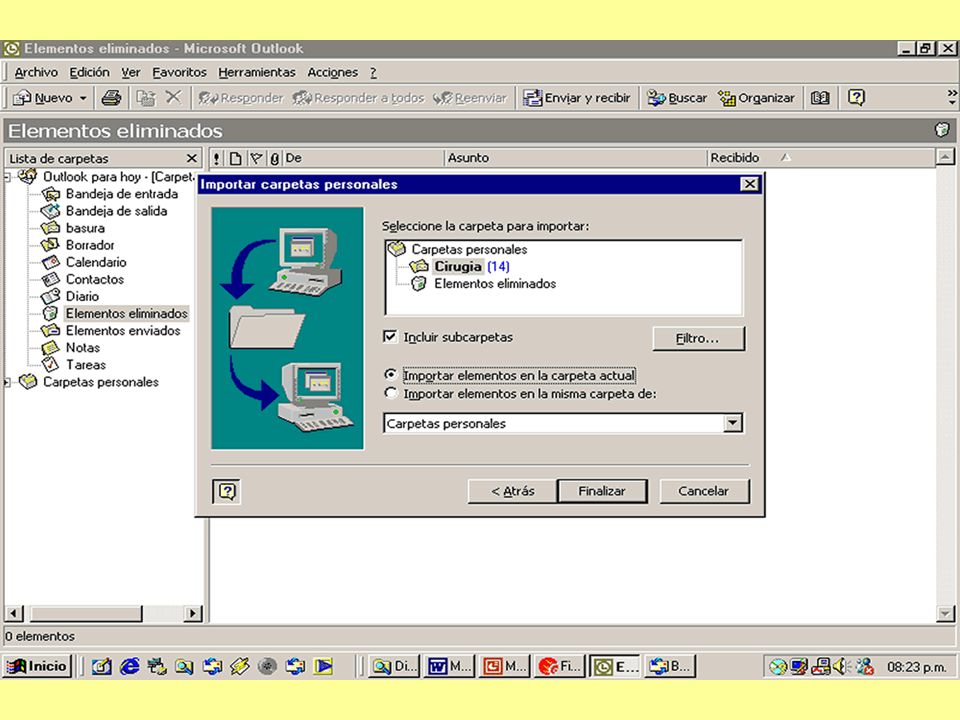Click the < Atrás button
Screen dimensions: 960x720
coord(512,491)
